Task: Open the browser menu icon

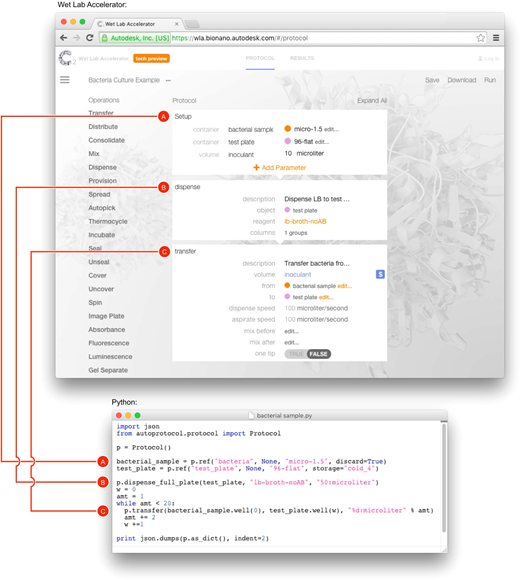Action: [x=496, y=38]
